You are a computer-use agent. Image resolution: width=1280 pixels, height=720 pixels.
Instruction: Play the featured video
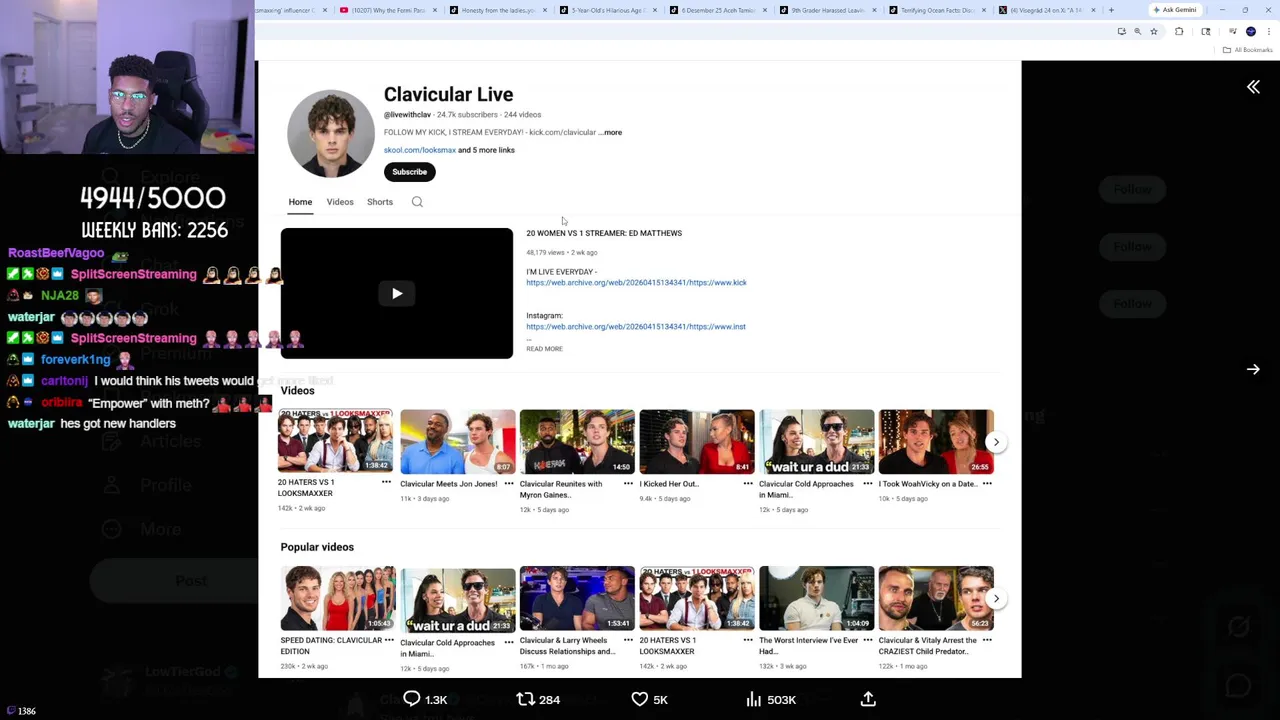coord(397,293)
